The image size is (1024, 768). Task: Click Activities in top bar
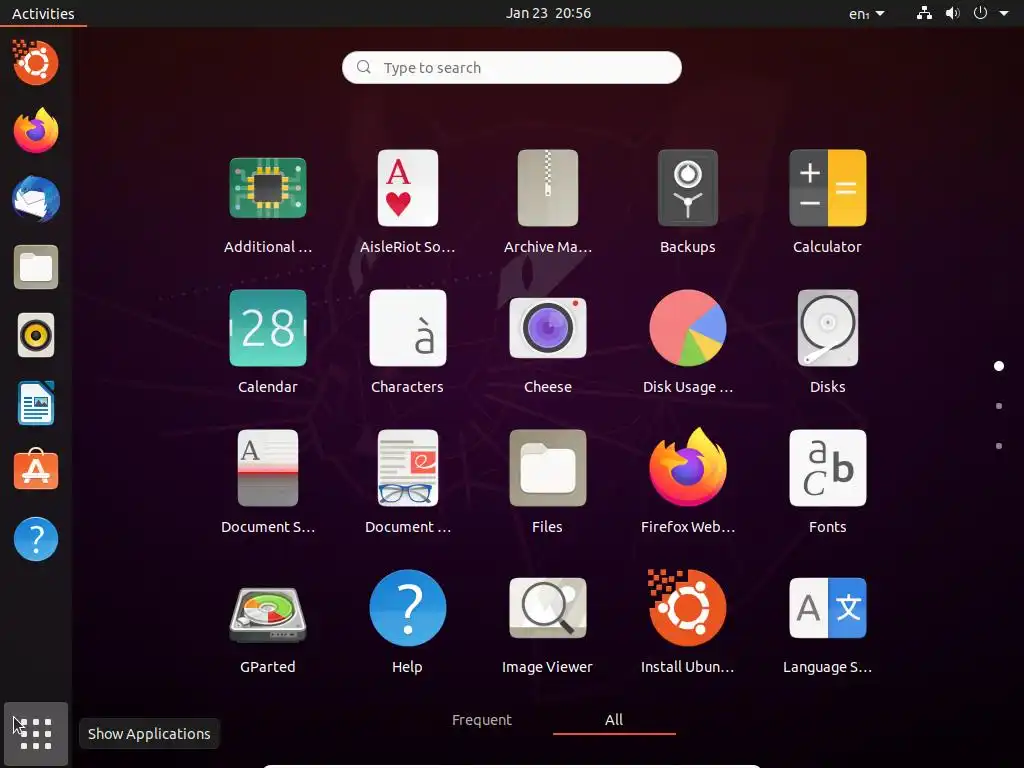click(x=43, y=13)
